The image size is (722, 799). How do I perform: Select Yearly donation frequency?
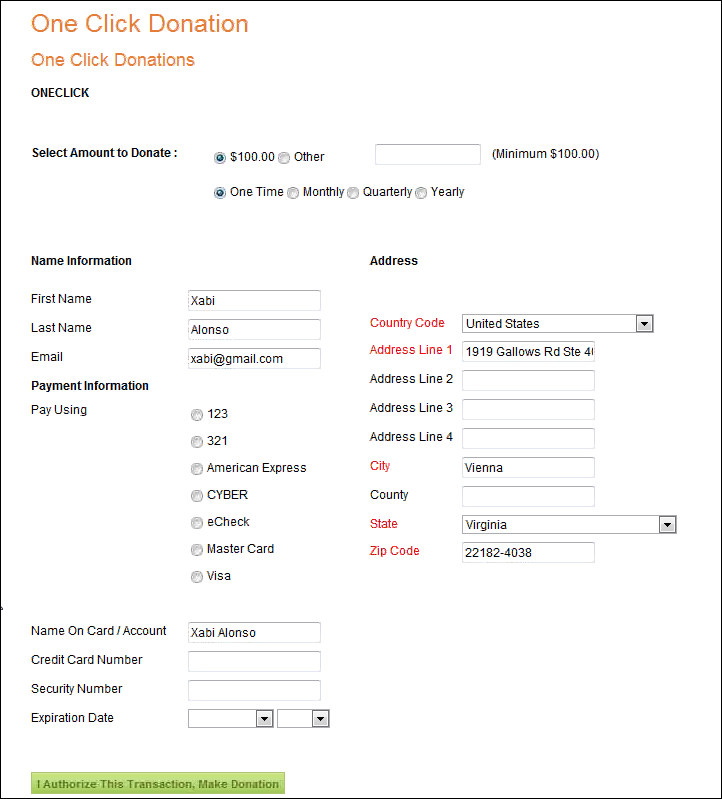pyautogui.click(x=421, y=193)
